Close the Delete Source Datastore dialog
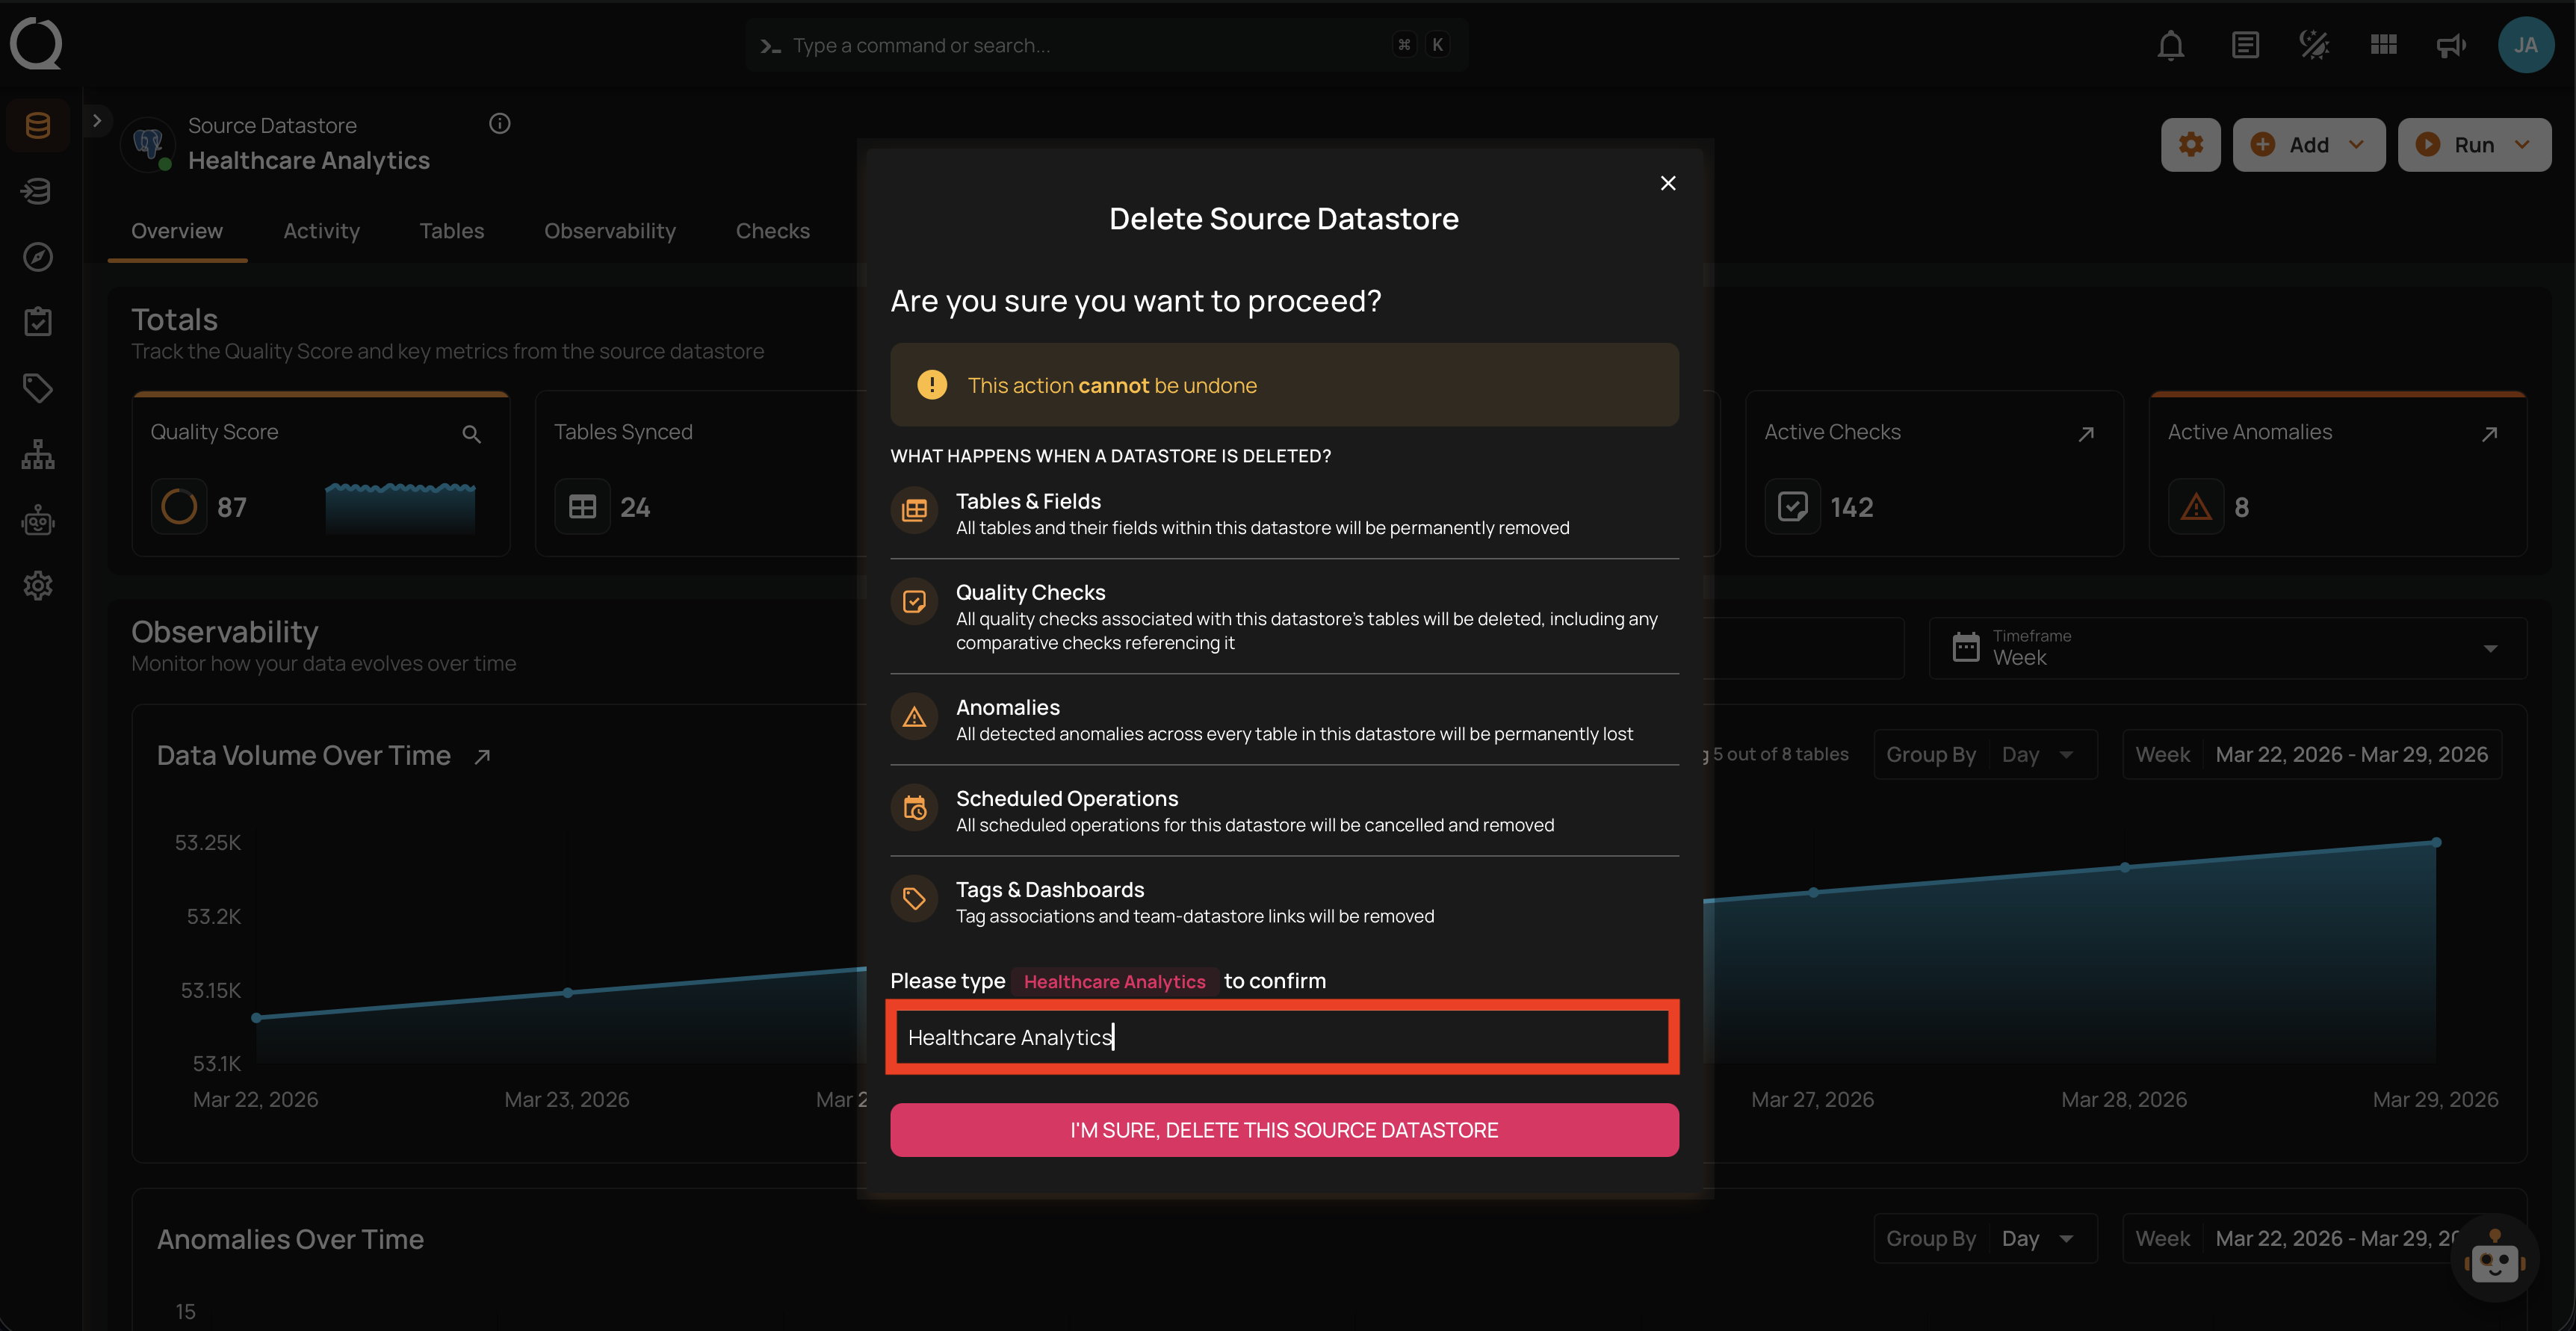The height and width of the screenshot is (1331, 2576). [x=1667, y=183]
